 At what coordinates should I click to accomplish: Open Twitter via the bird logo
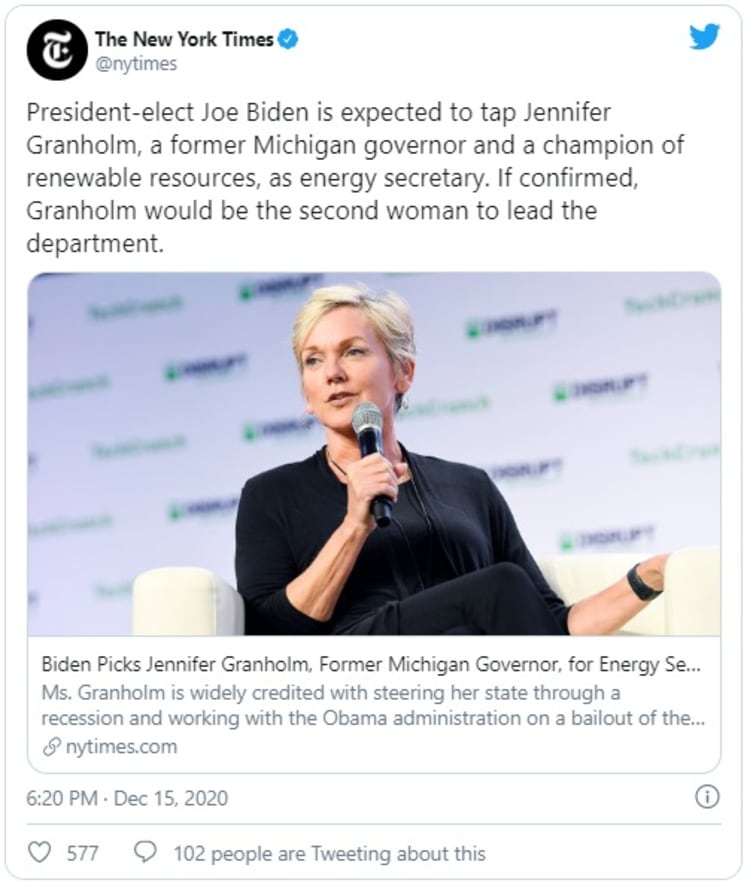coord(704,37)
